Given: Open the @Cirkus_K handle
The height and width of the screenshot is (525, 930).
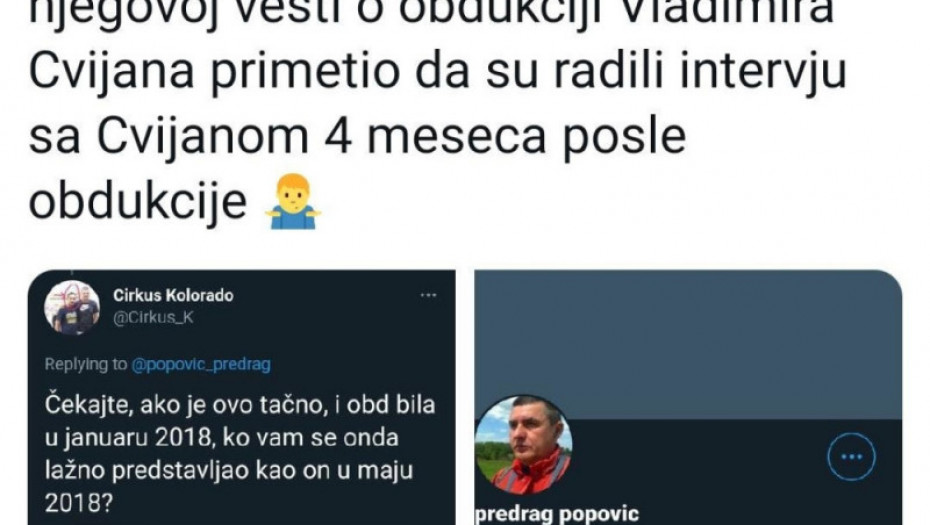Looking at the screenshot, I should pos(153,317).
